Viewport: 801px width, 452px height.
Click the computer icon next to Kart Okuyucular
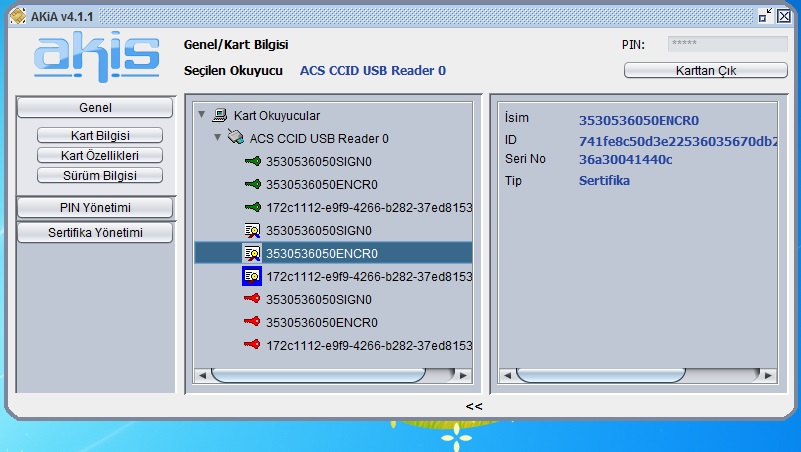point(221,115)
